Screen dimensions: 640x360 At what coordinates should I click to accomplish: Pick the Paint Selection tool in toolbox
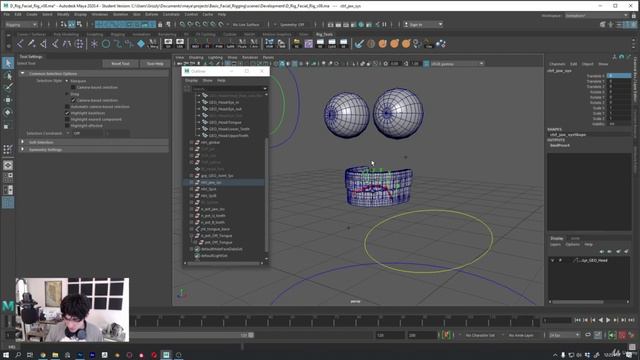coord(8,87)
